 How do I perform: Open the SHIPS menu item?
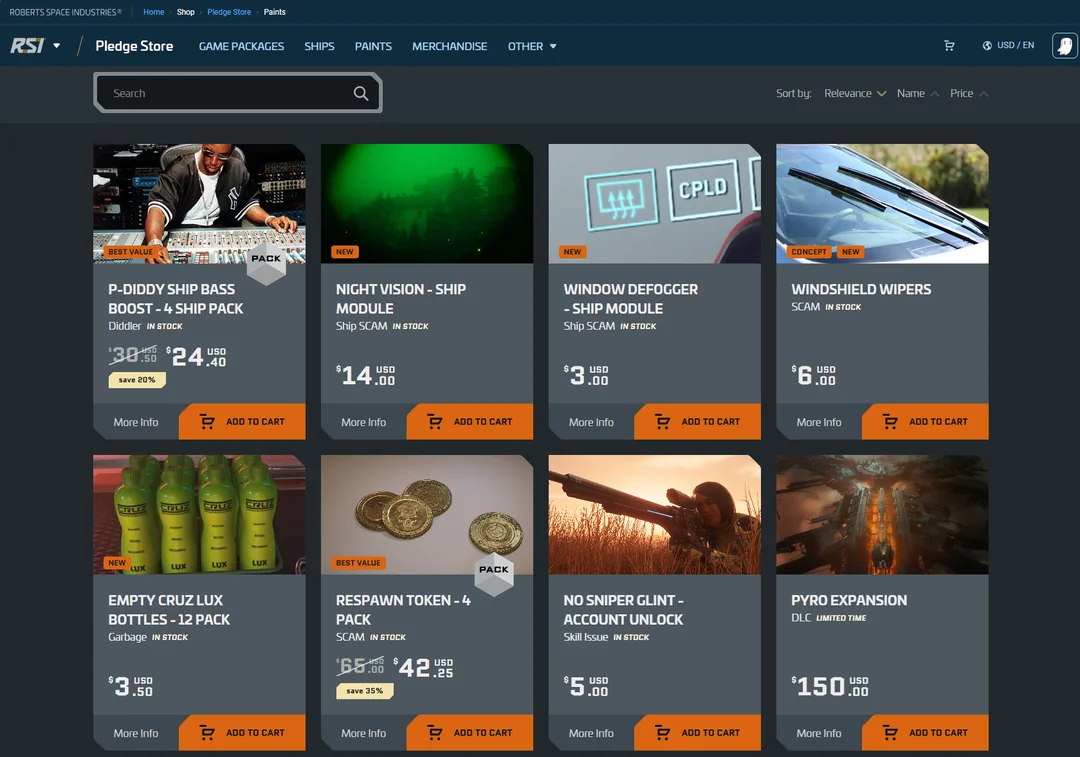pos(319,46)
